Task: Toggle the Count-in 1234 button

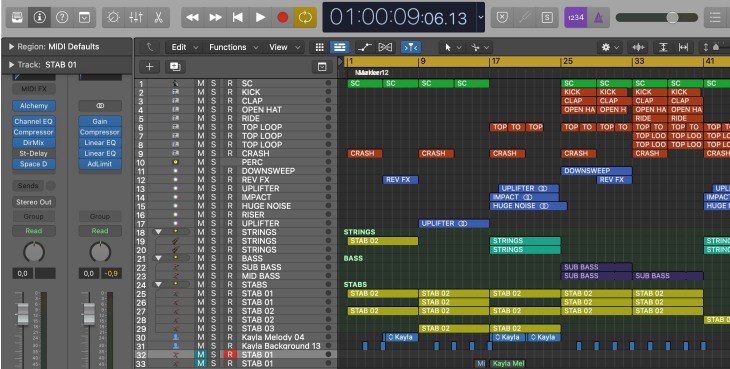Action: (x=575, y=18)
